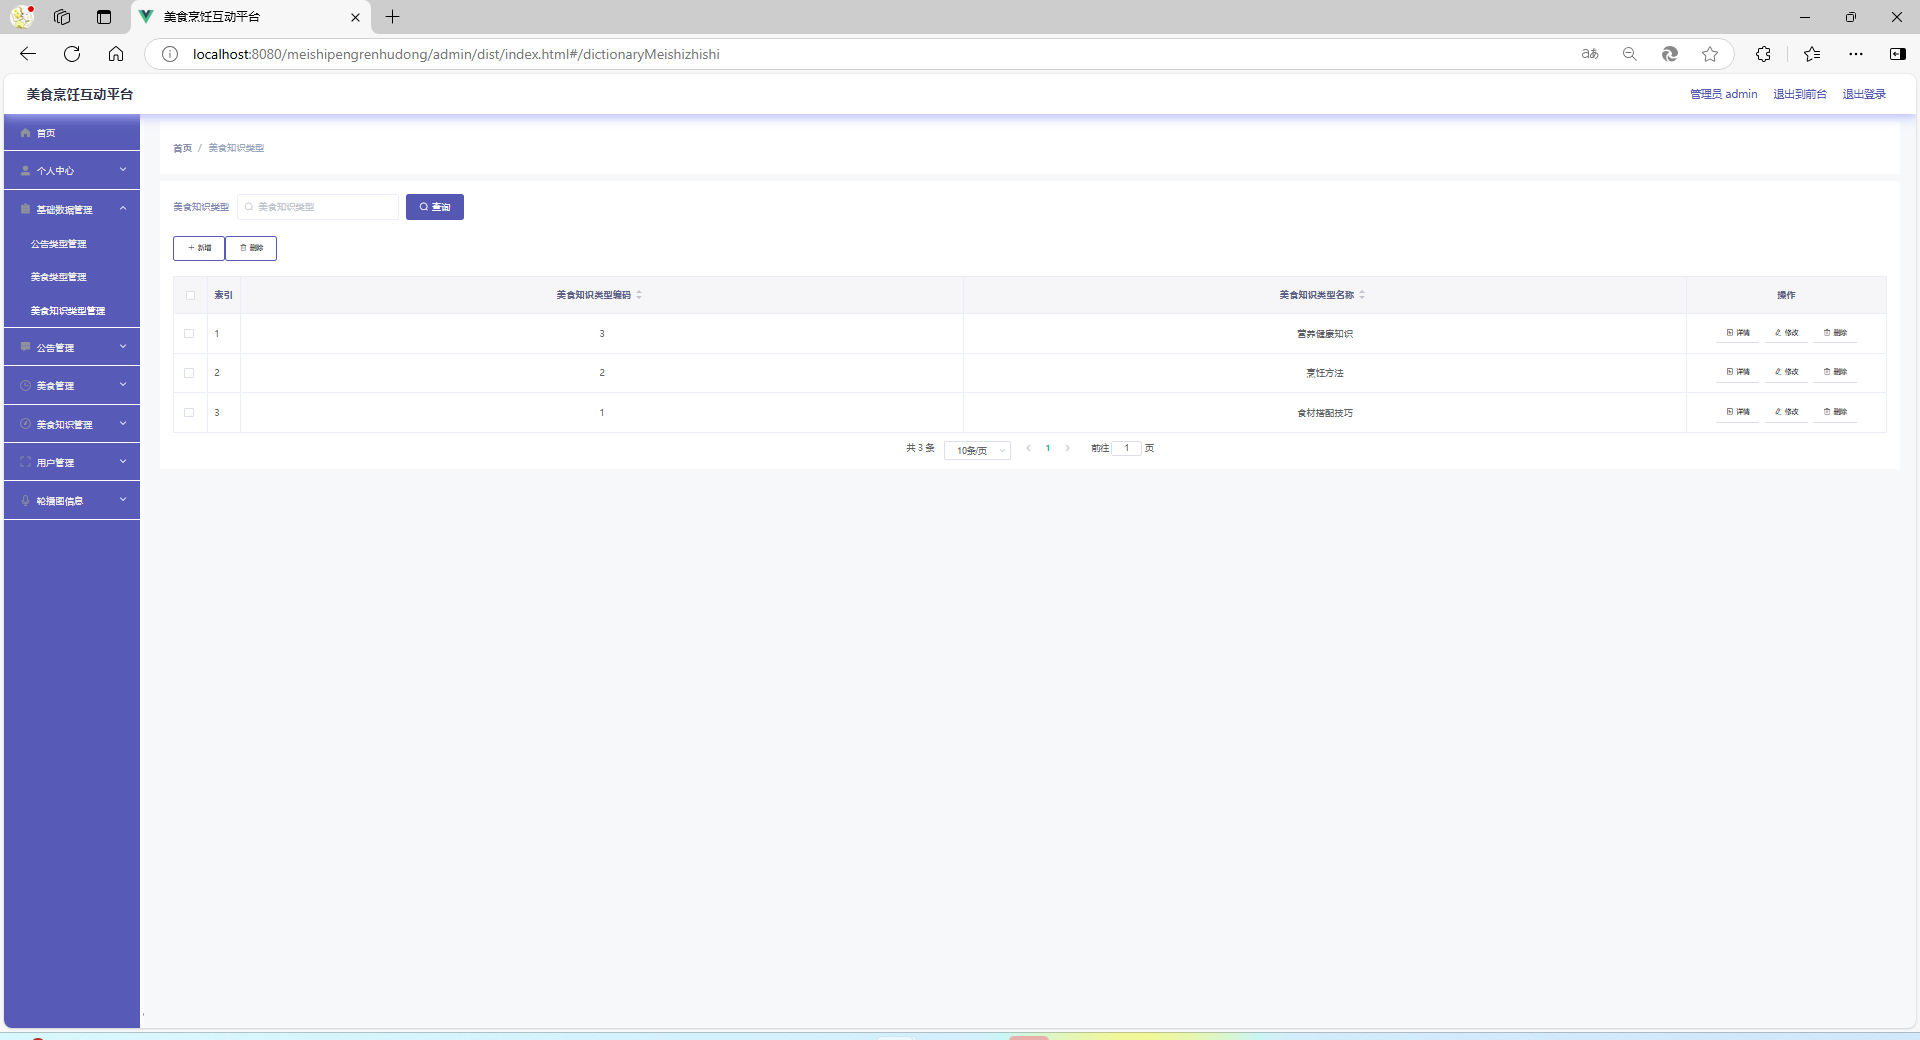Viewport: 1920px width, 1040px height.
Task: Click 管理员 admin in header
Action: [1724, 94]
